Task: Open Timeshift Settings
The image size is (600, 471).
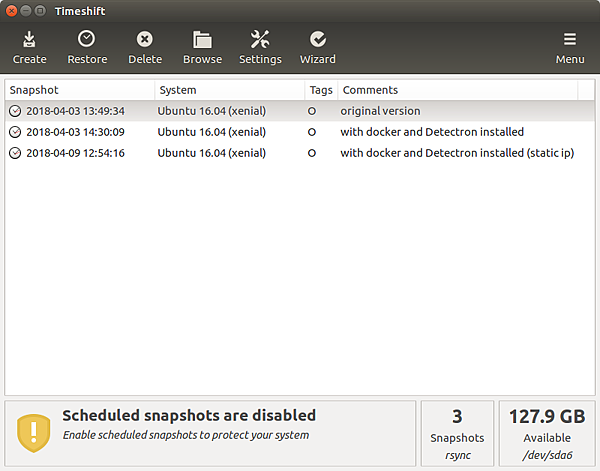Action: pyautogui.click(x=260, y=48)
